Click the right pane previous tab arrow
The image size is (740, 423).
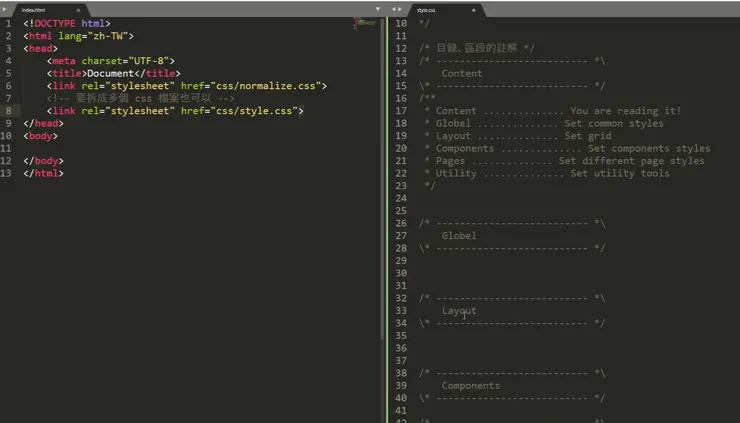[x=392, y=9]
